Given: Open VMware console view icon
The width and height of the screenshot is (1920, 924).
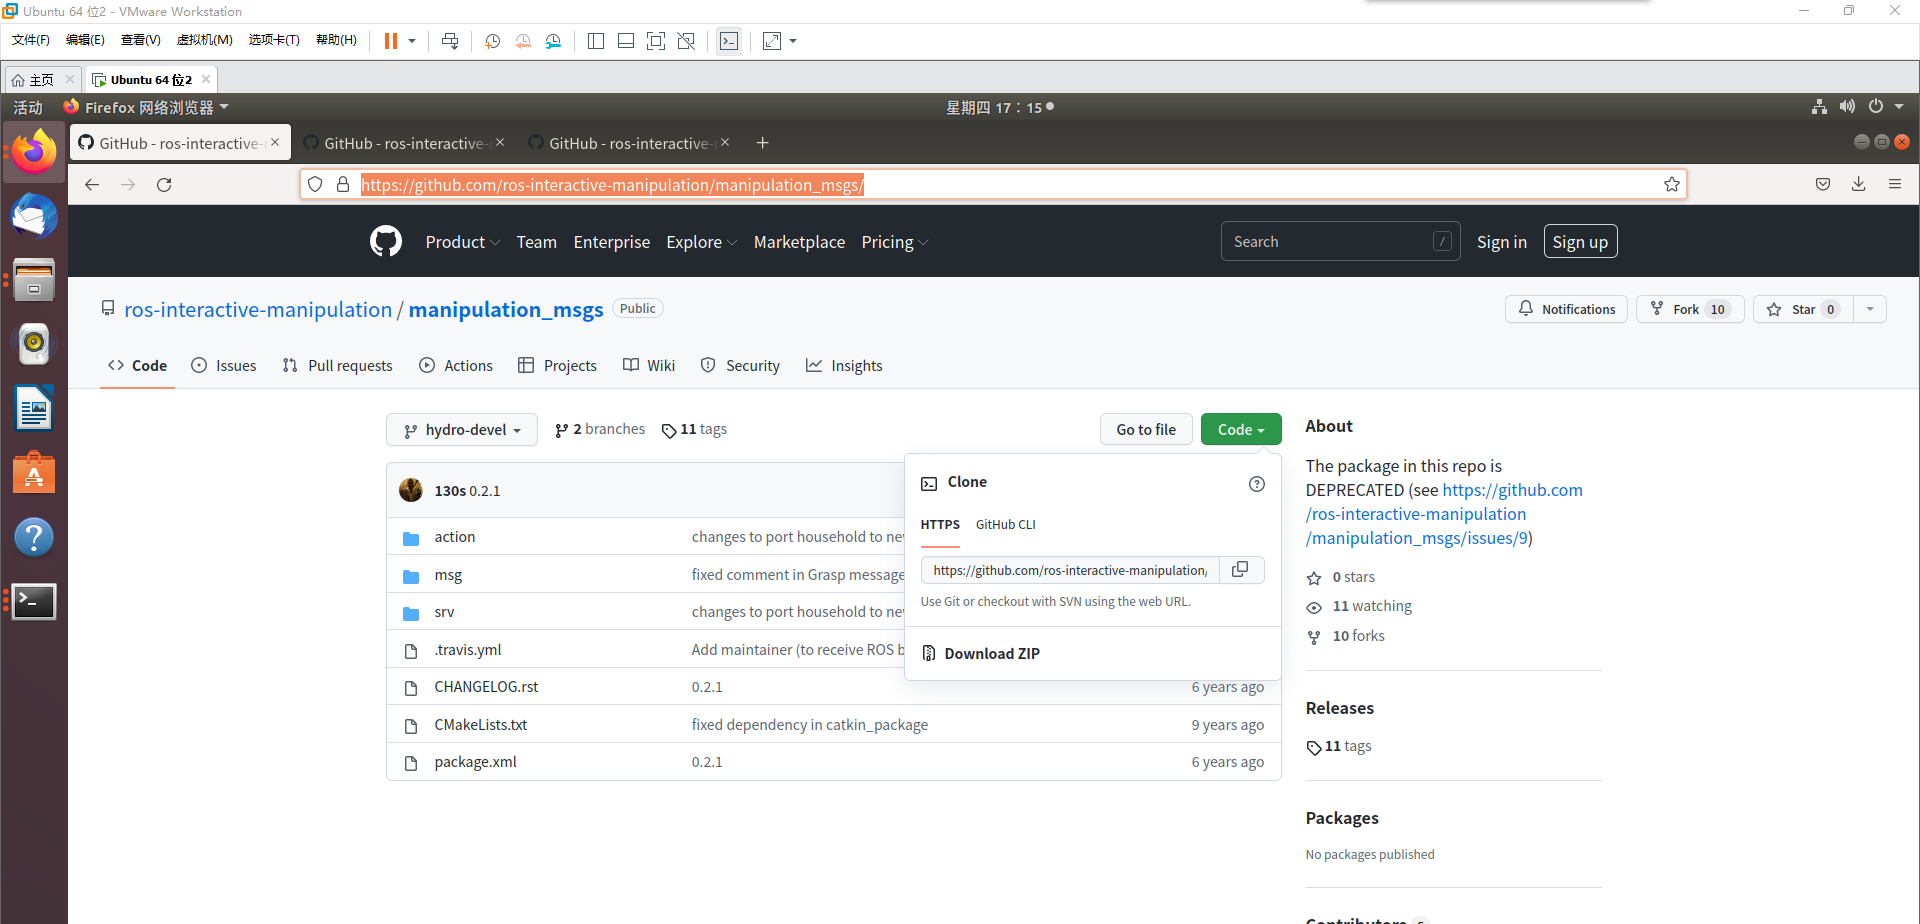Looking at the screenshot, I should click(729, 41).
